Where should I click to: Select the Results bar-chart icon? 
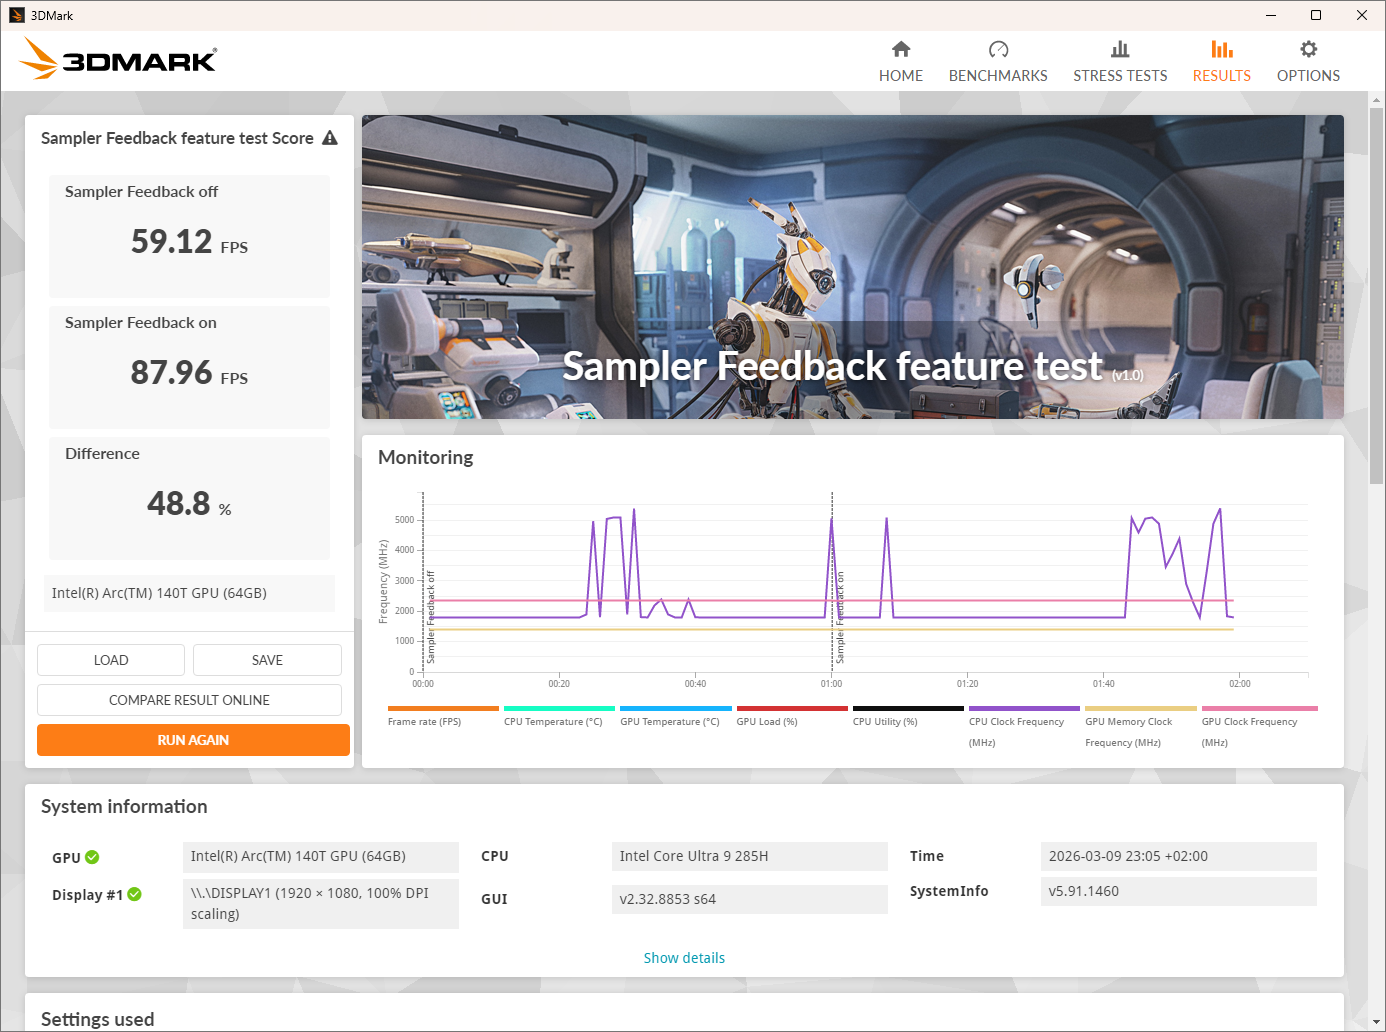(1221, 50)
